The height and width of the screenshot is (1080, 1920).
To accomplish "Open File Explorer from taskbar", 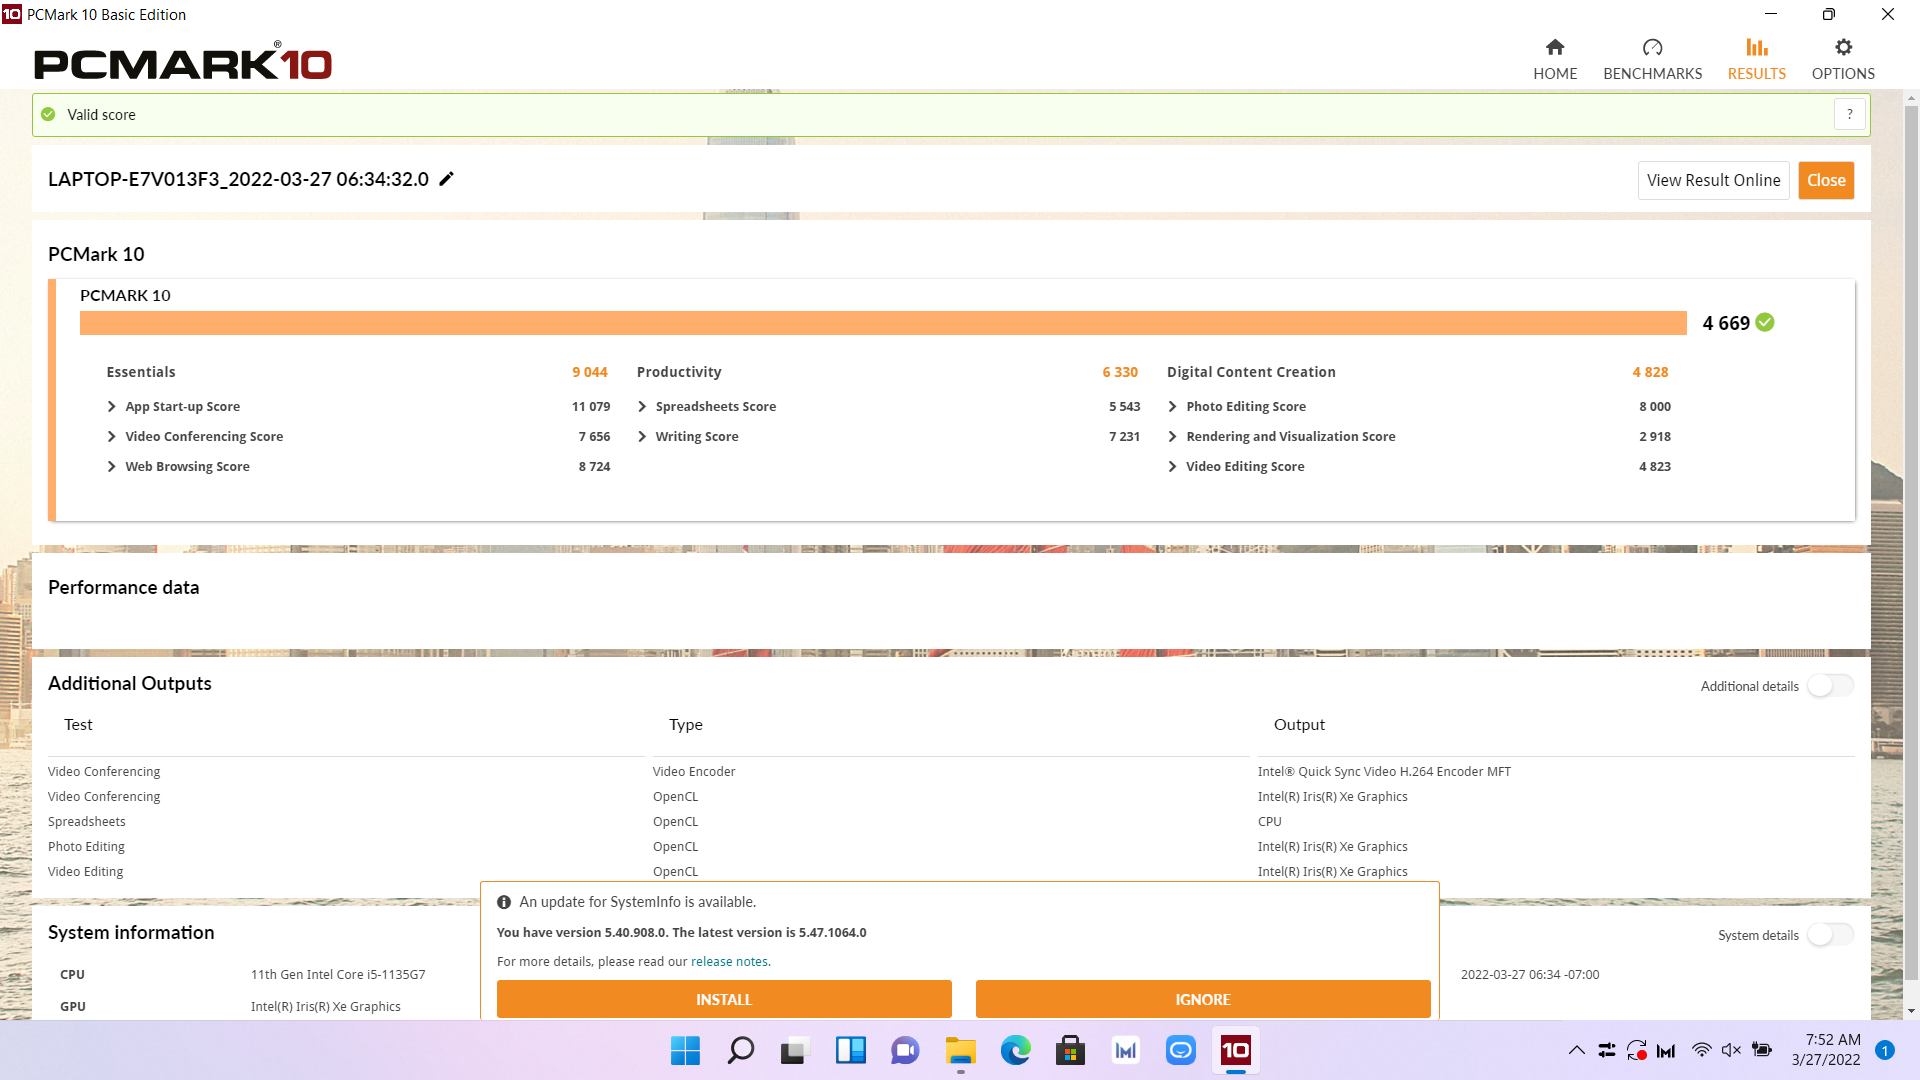I will 960,1050.
